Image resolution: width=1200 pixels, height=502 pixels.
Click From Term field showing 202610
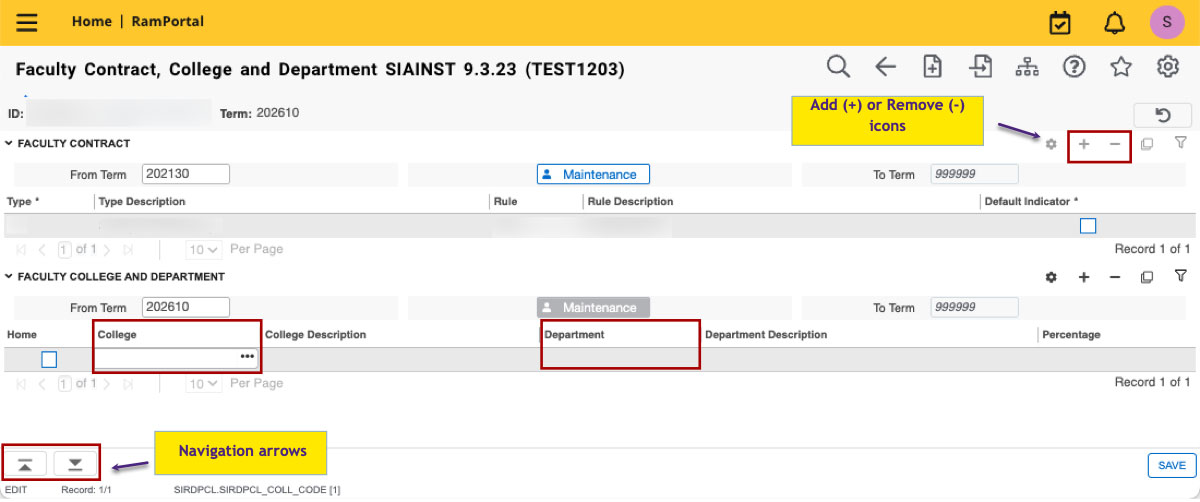(x=186, y=307)
